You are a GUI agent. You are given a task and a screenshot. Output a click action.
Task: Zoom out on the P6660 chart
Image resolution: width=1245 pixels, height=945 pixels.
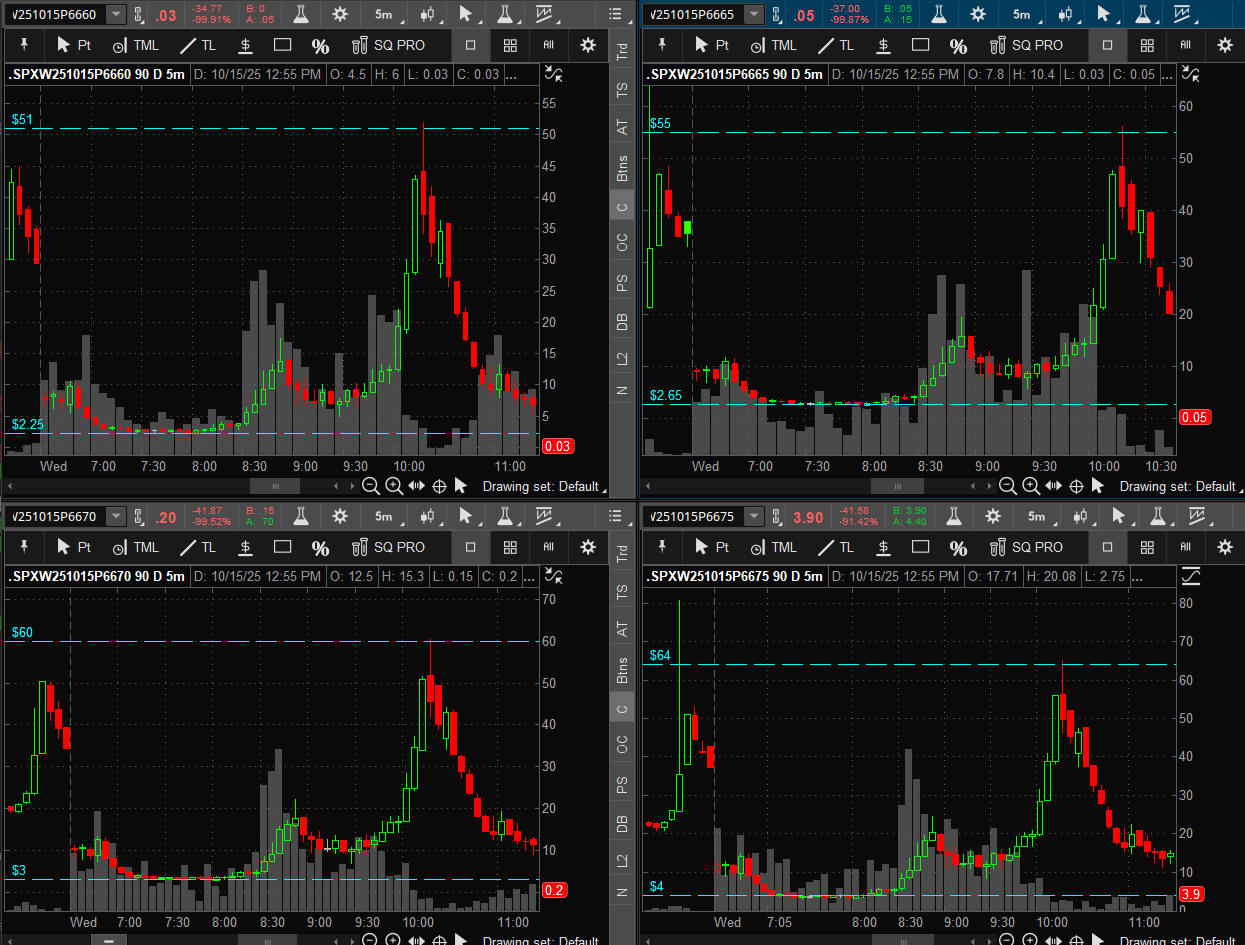(371, 486)
